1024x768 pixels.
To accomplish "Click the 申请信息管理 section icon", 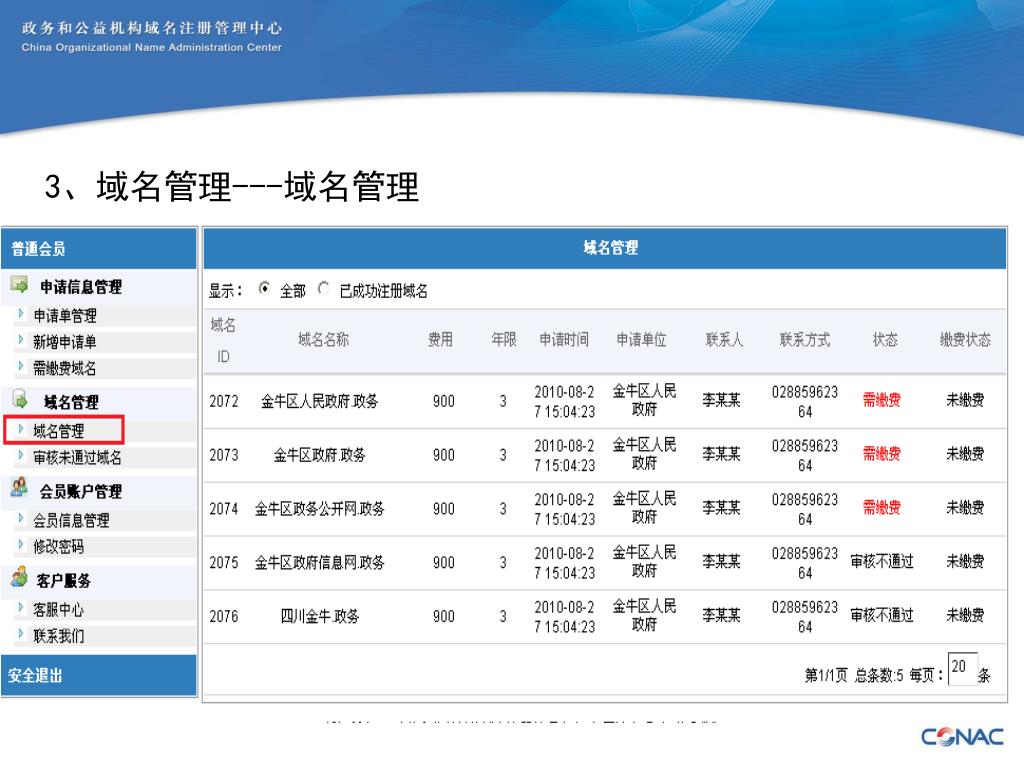I will pyautogui.click(x=20, y=285).
